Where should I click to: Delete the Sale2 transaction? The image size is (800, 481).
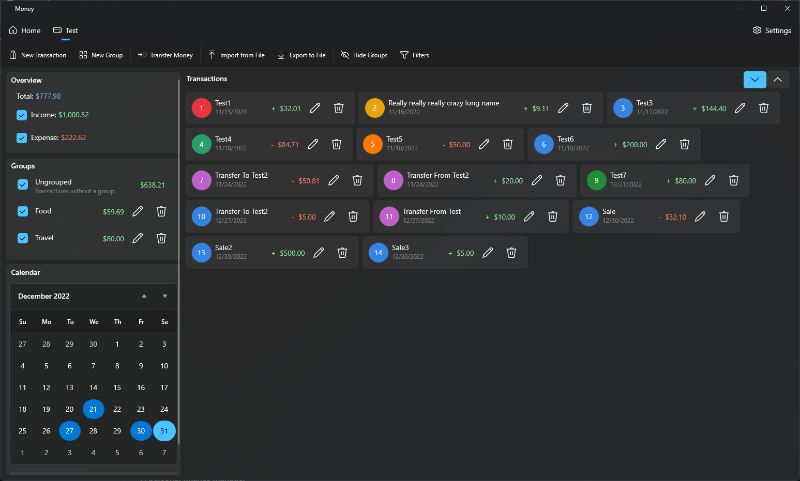click(x=342, y=253)
